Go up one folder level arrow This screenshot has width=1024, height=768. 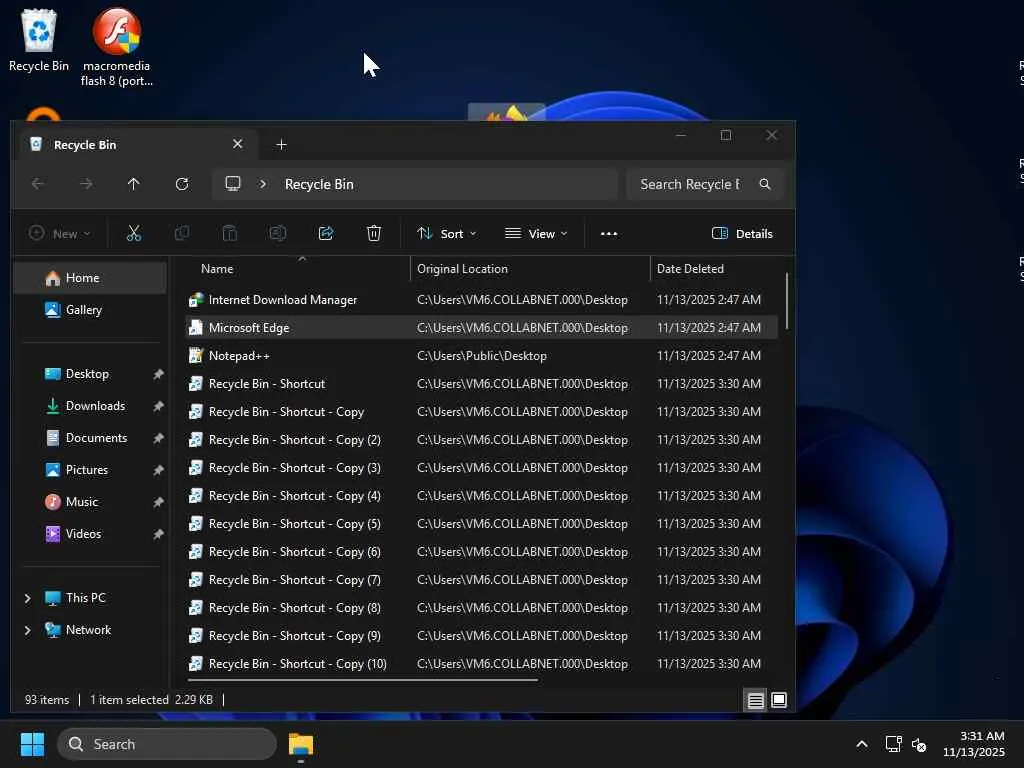(x=133, y=184)
